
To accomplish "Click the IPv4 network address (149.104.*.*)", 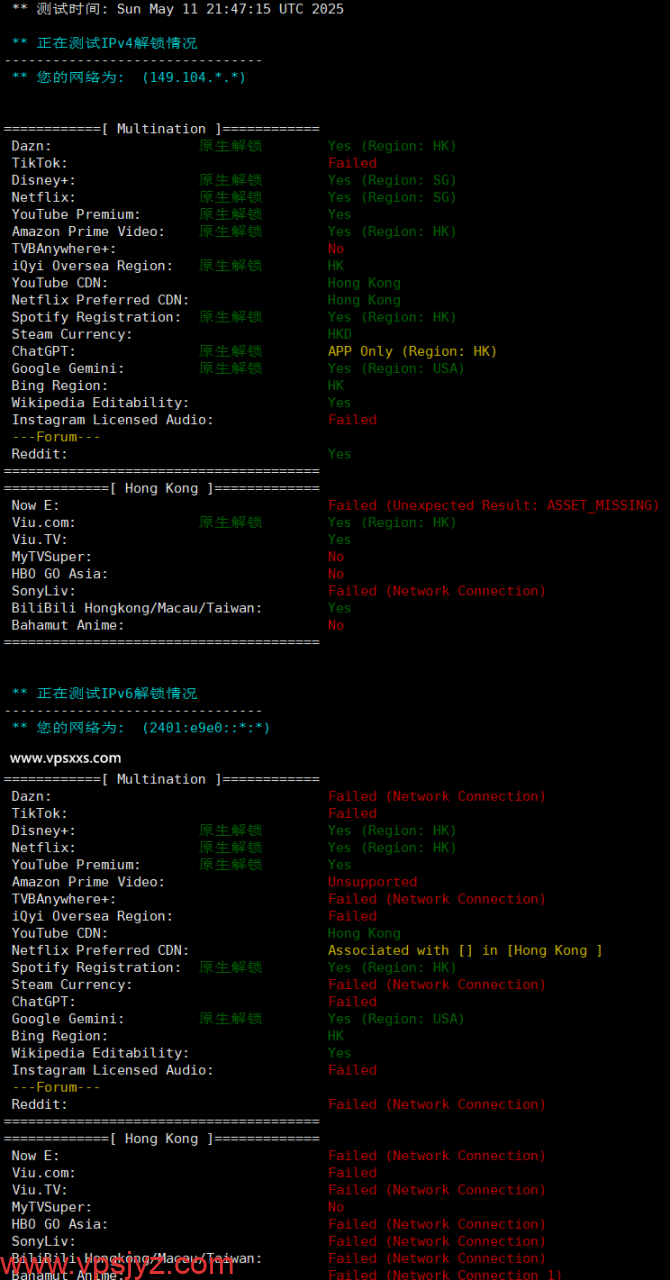I will pos(194,77).
